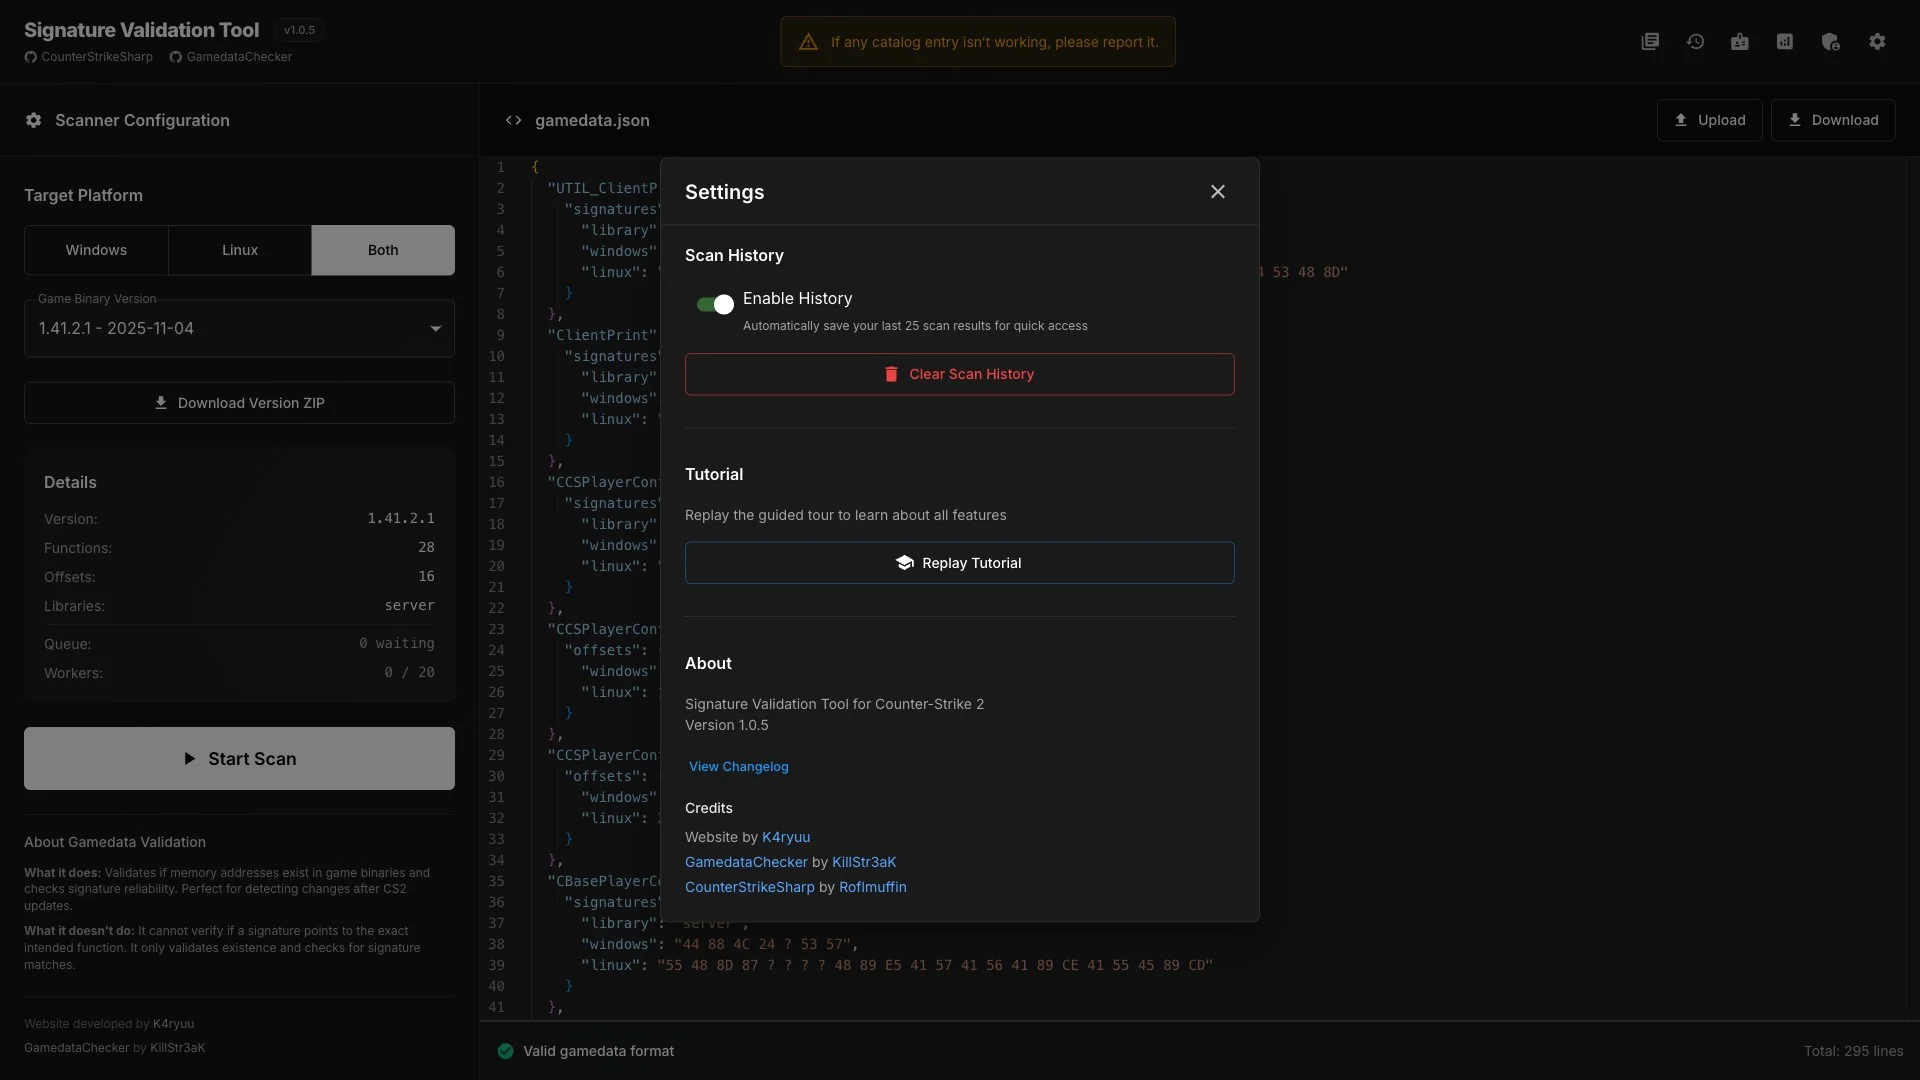Click the Libraries "server" value

pyautogui.click(x=410, y=605)
